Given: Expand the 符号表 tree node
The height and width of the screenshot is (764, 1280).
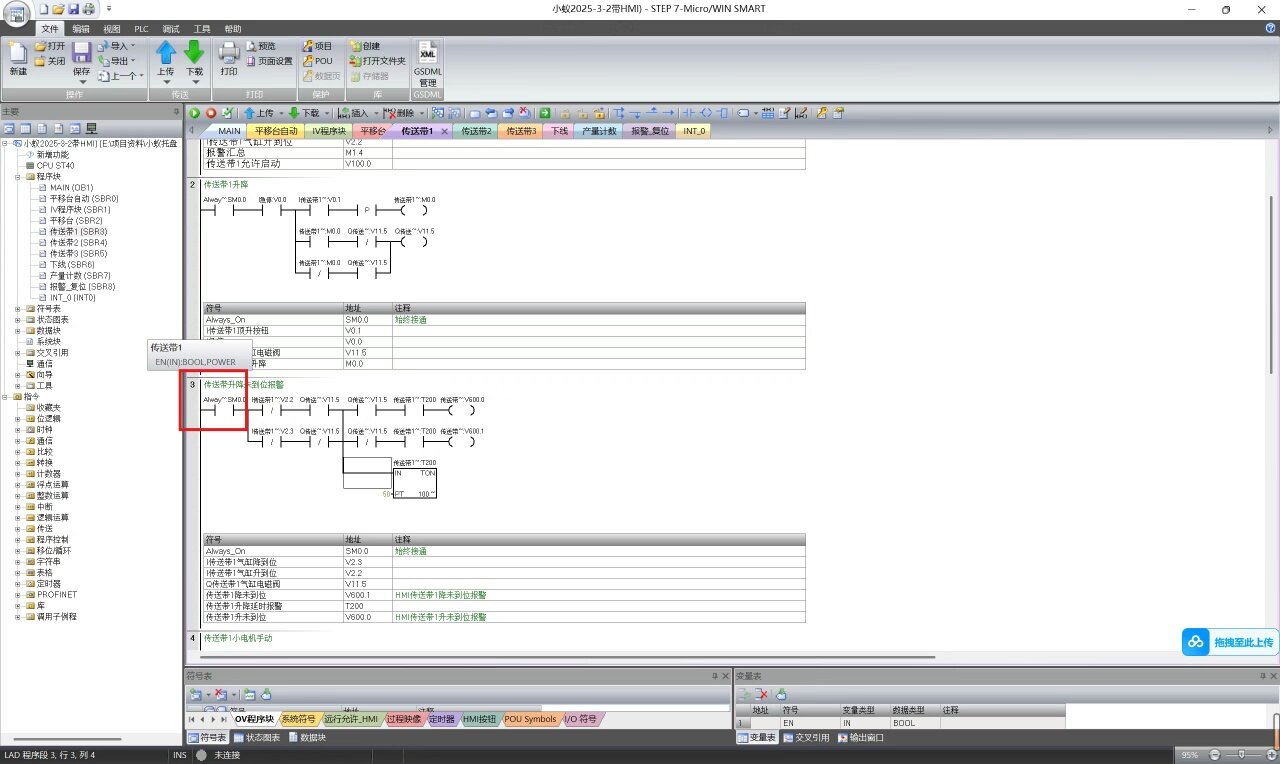Looking at the screenshot, I should click(18, 308).
